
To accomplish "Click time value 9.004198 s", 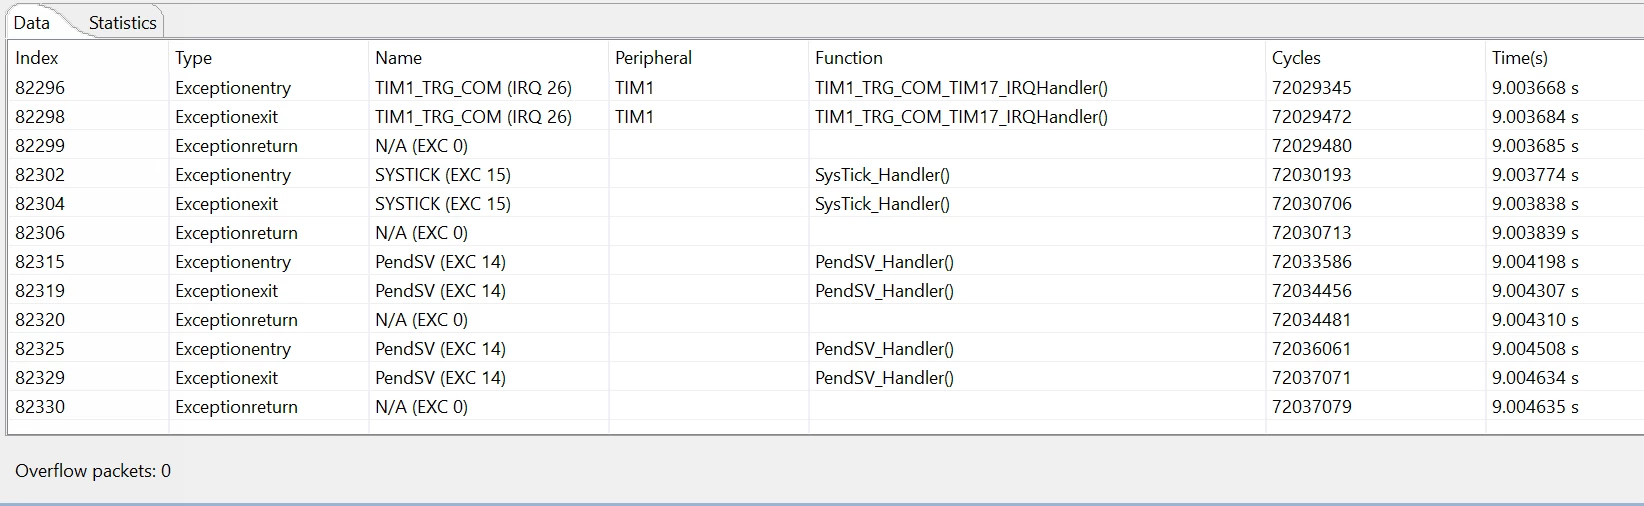I will (x=1535, y=262).
